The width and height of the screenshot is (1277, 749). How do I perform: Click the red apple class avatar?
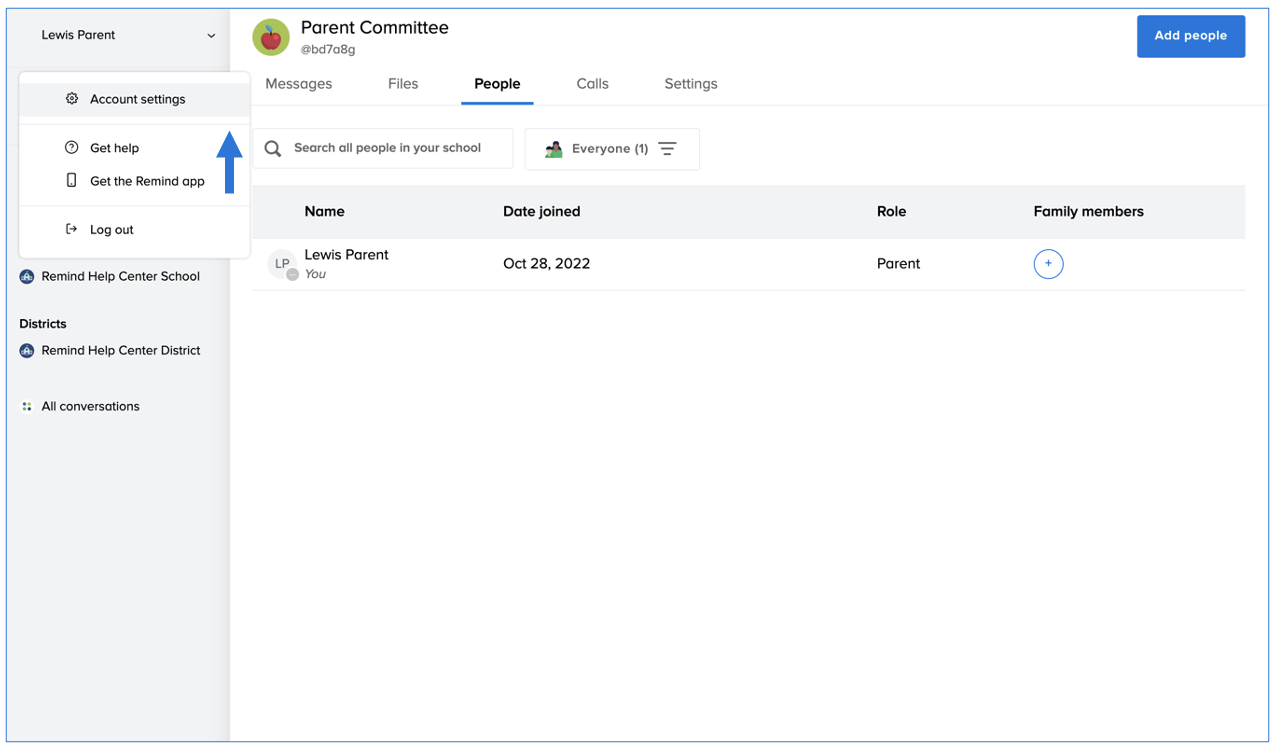[x=271, y=37]
